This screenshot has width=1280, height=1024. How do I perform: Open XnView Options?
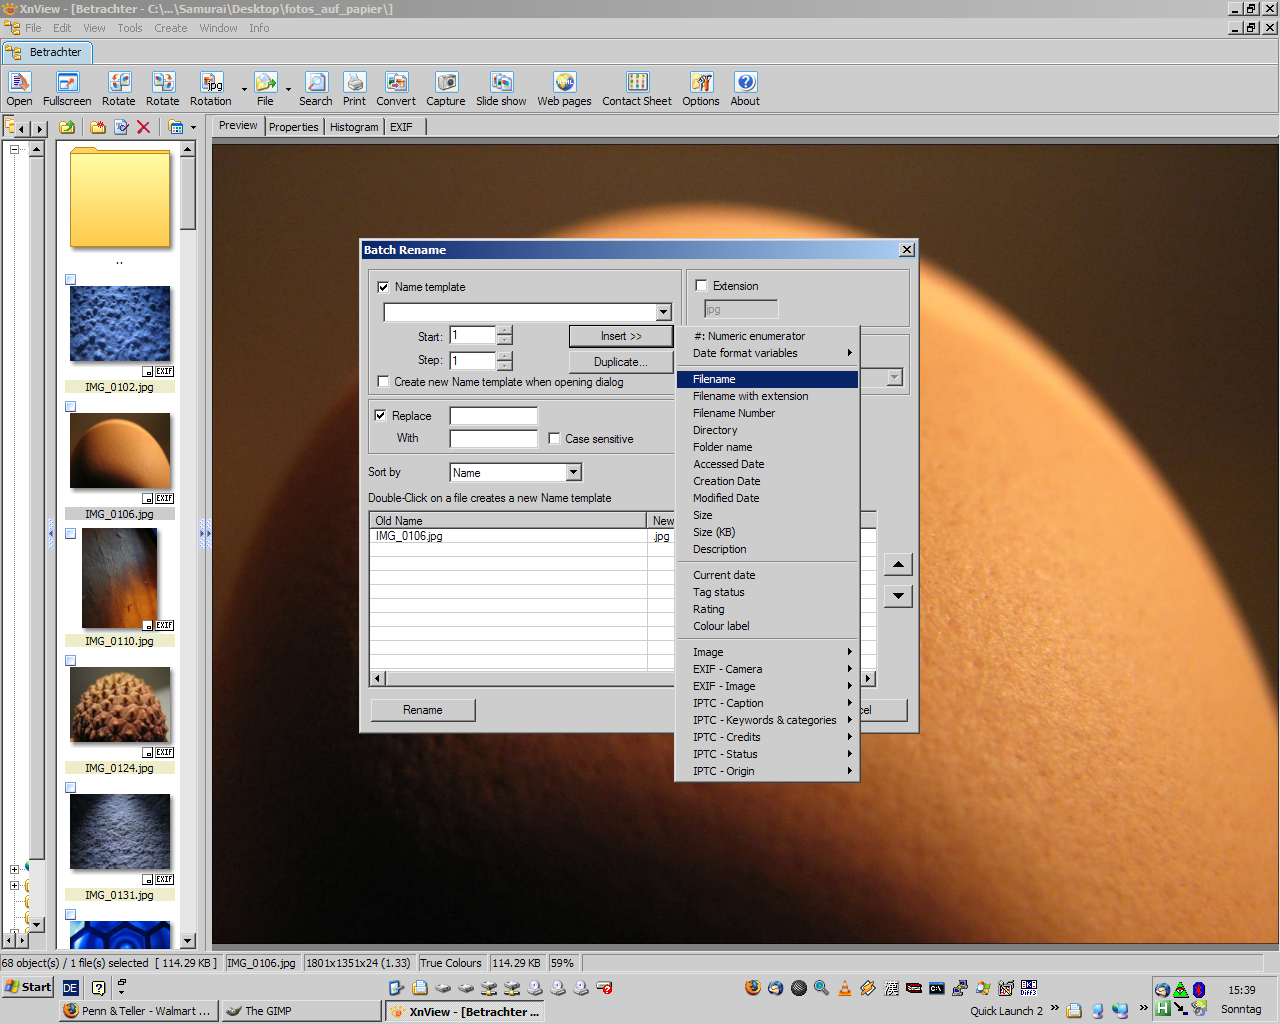701,88
